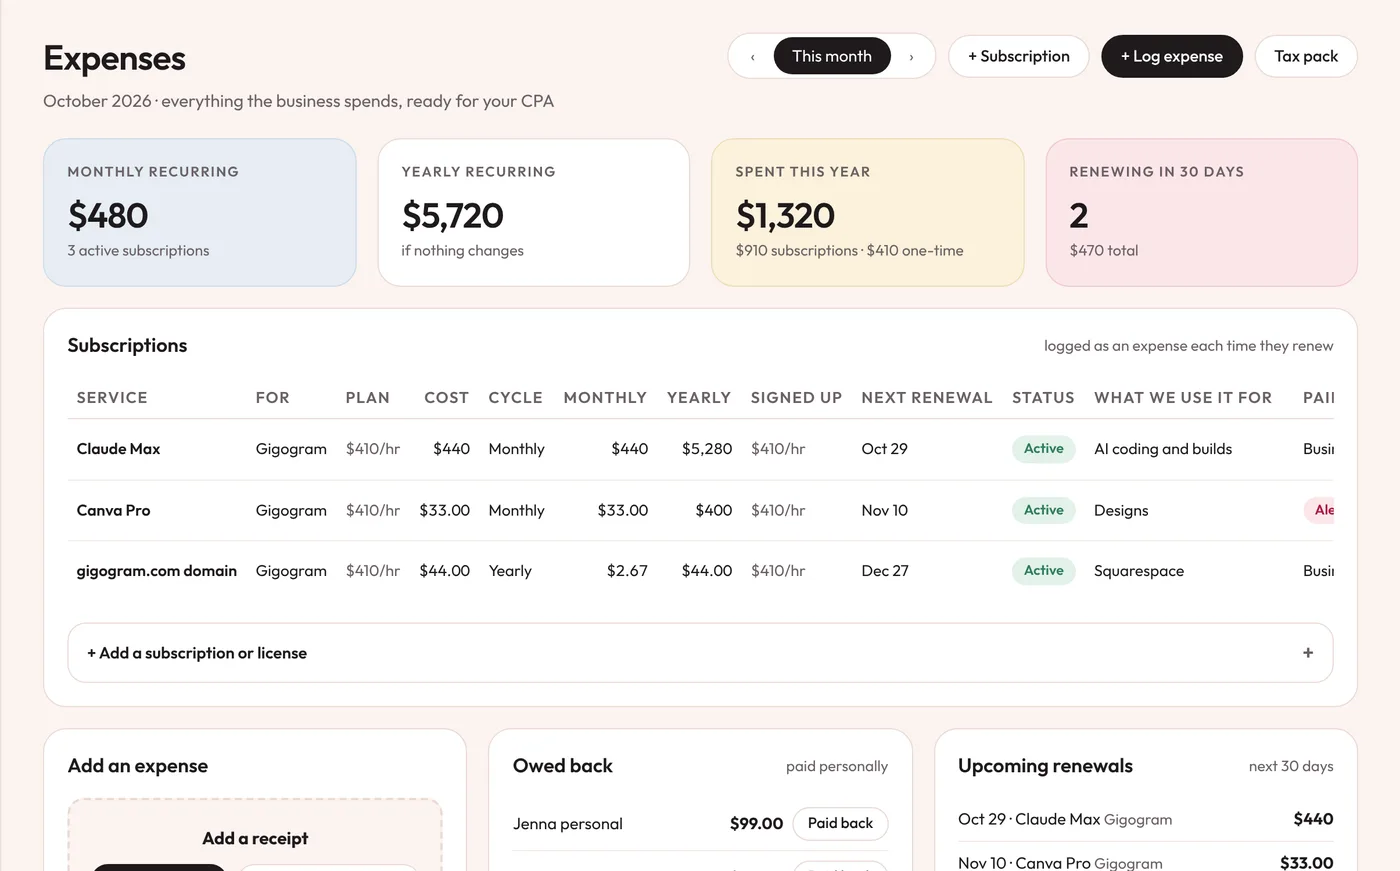Open the Claude Max subscription row
This screenshot has width=1400, height=871.
click(700, 449)
